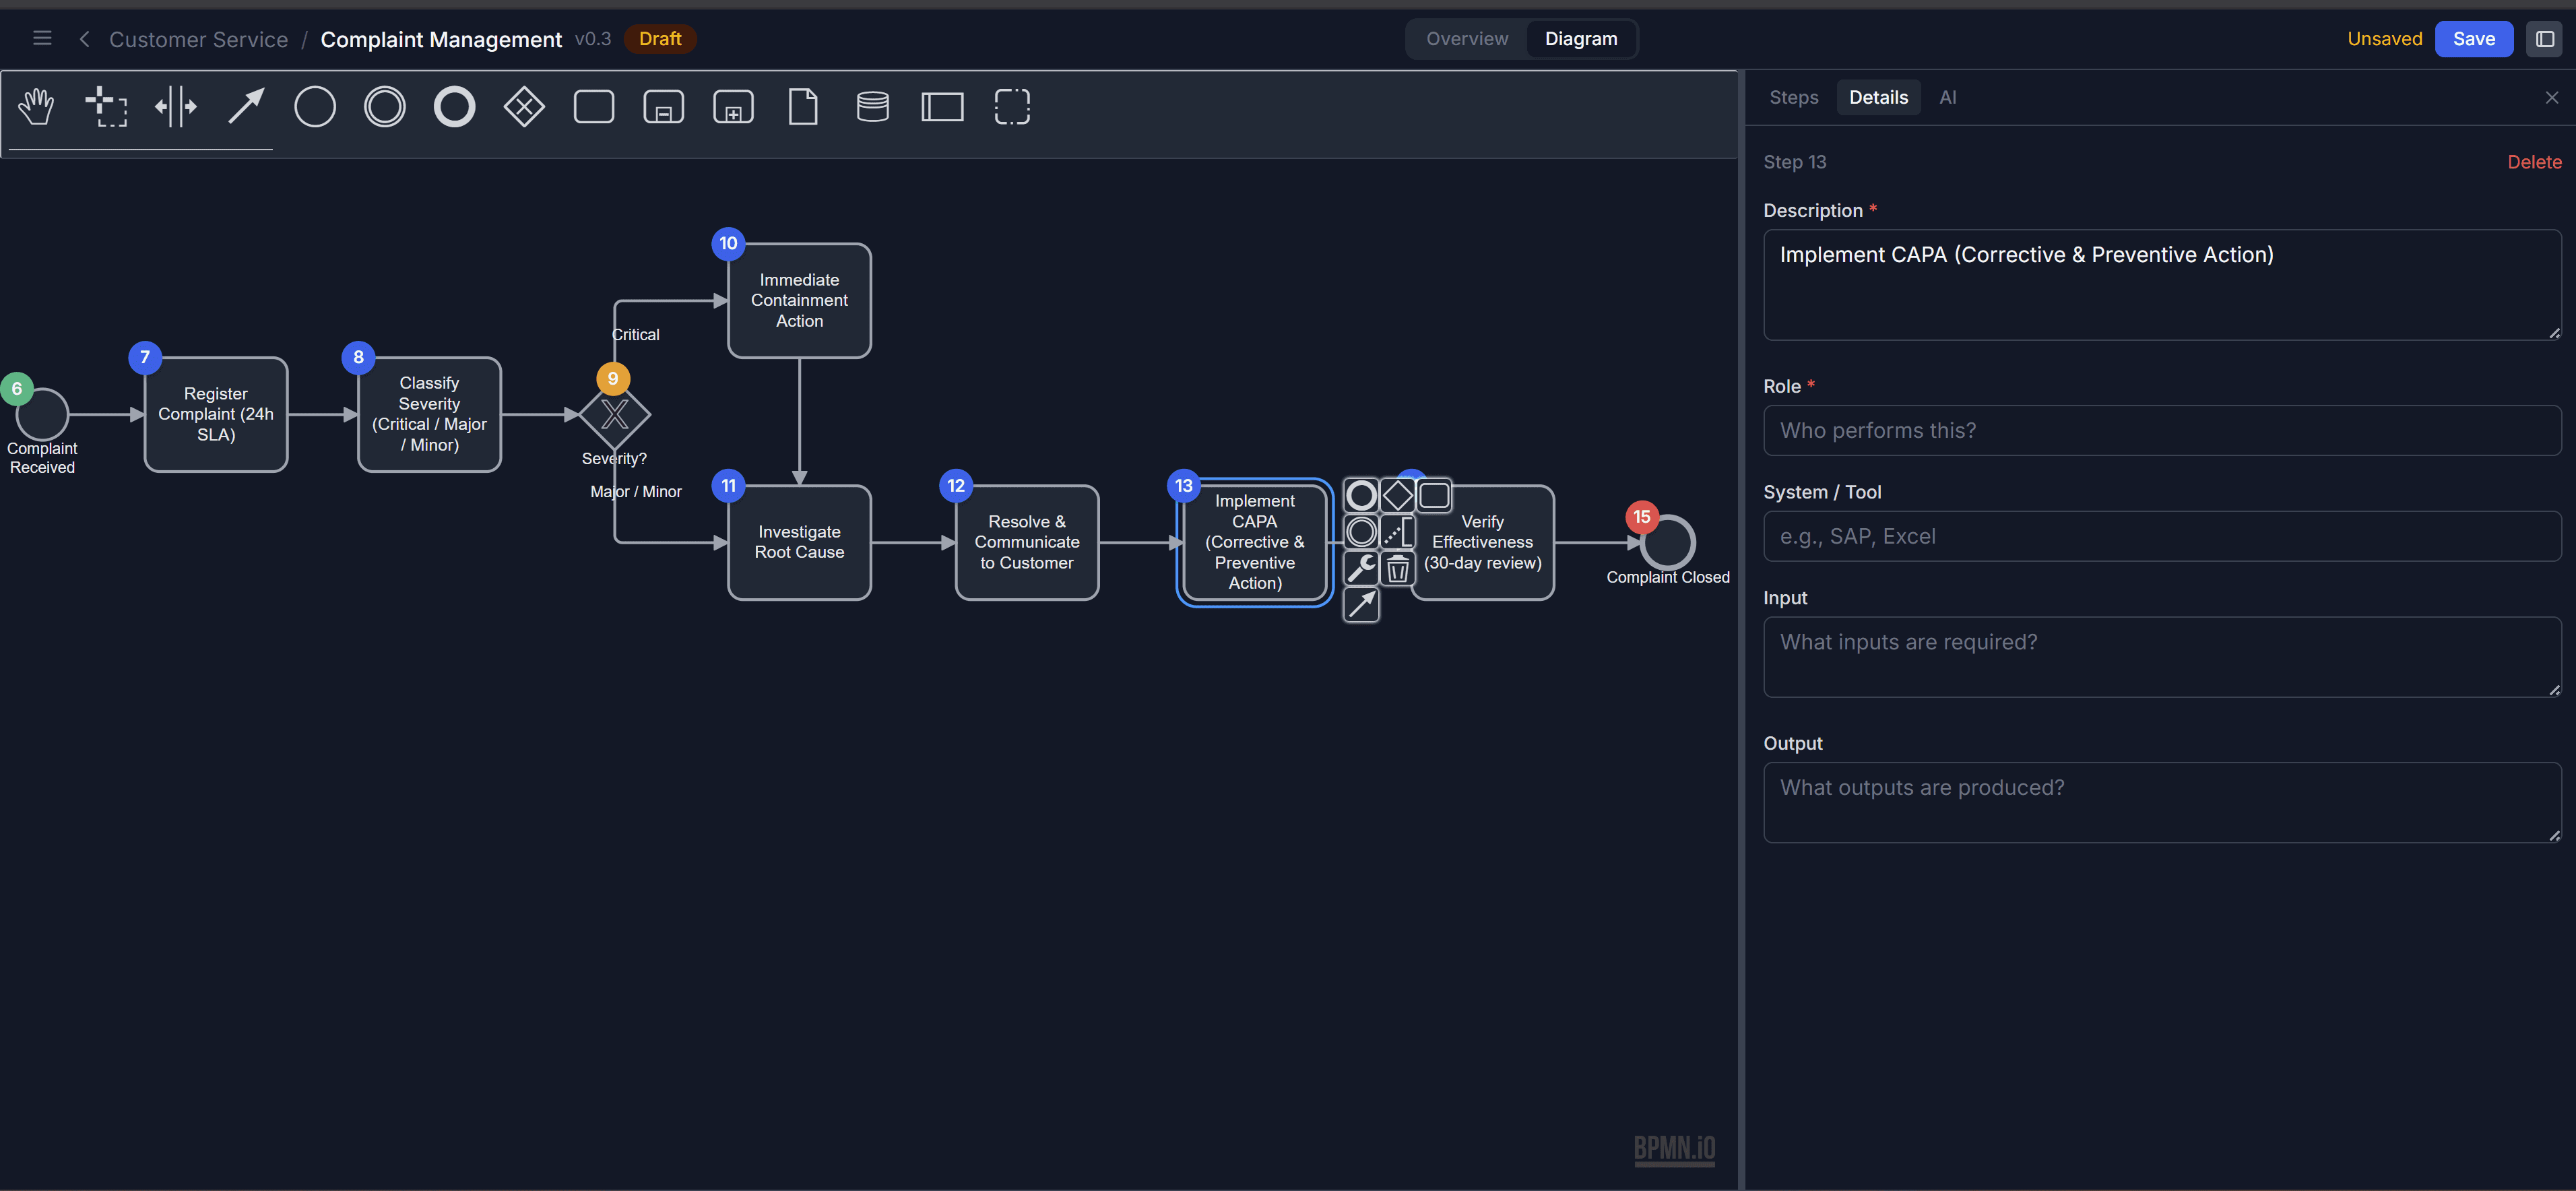Create a data store from the palette
This screenshot has width=2576, height=1191.
[872, 106]
